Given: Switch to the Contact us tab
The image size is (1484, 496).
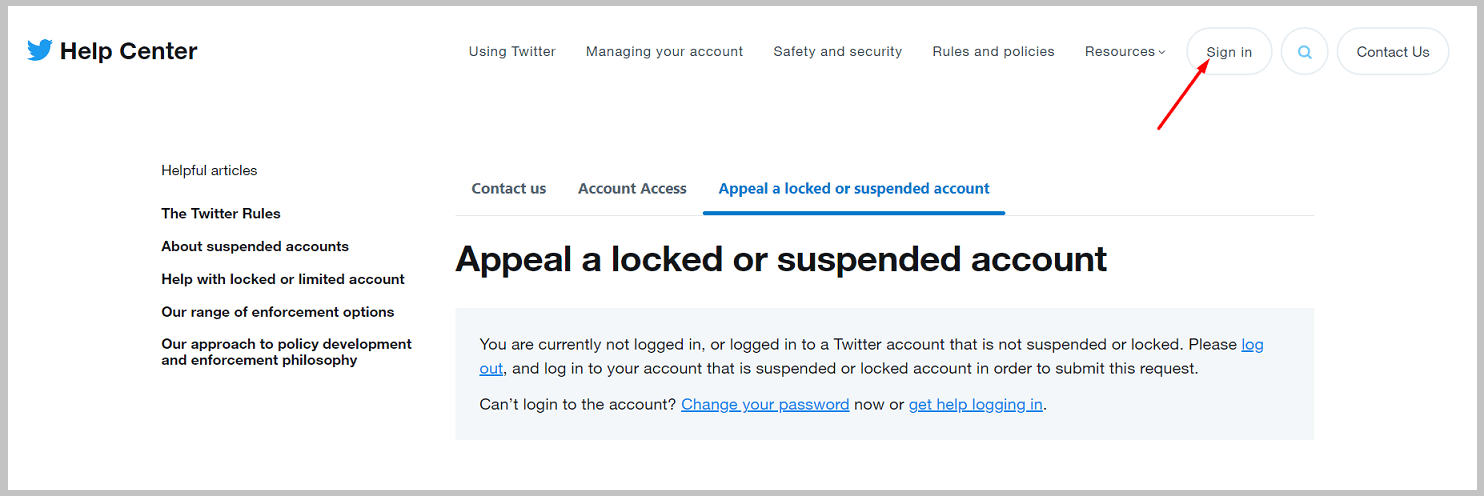Looking at the screenshot, I should click(x=509, y=188).
